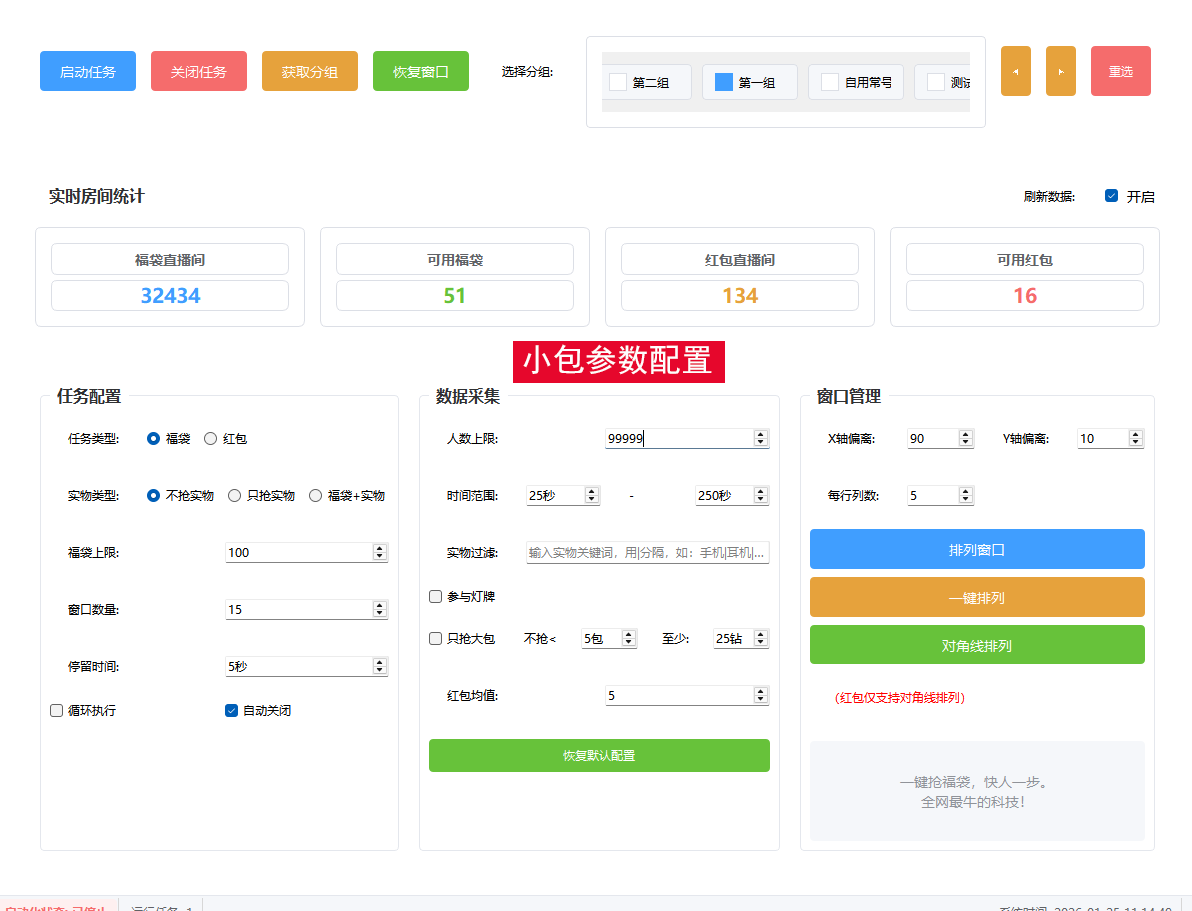Click the right arrow group scroll button

[x=1060, y=71]
